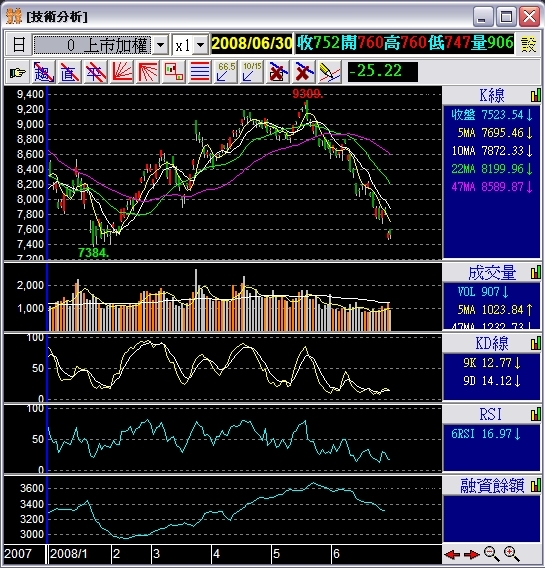Click the 融資餘額 indicator header
The width and height of the screenshot is (545, 568).
coord(491,485)
